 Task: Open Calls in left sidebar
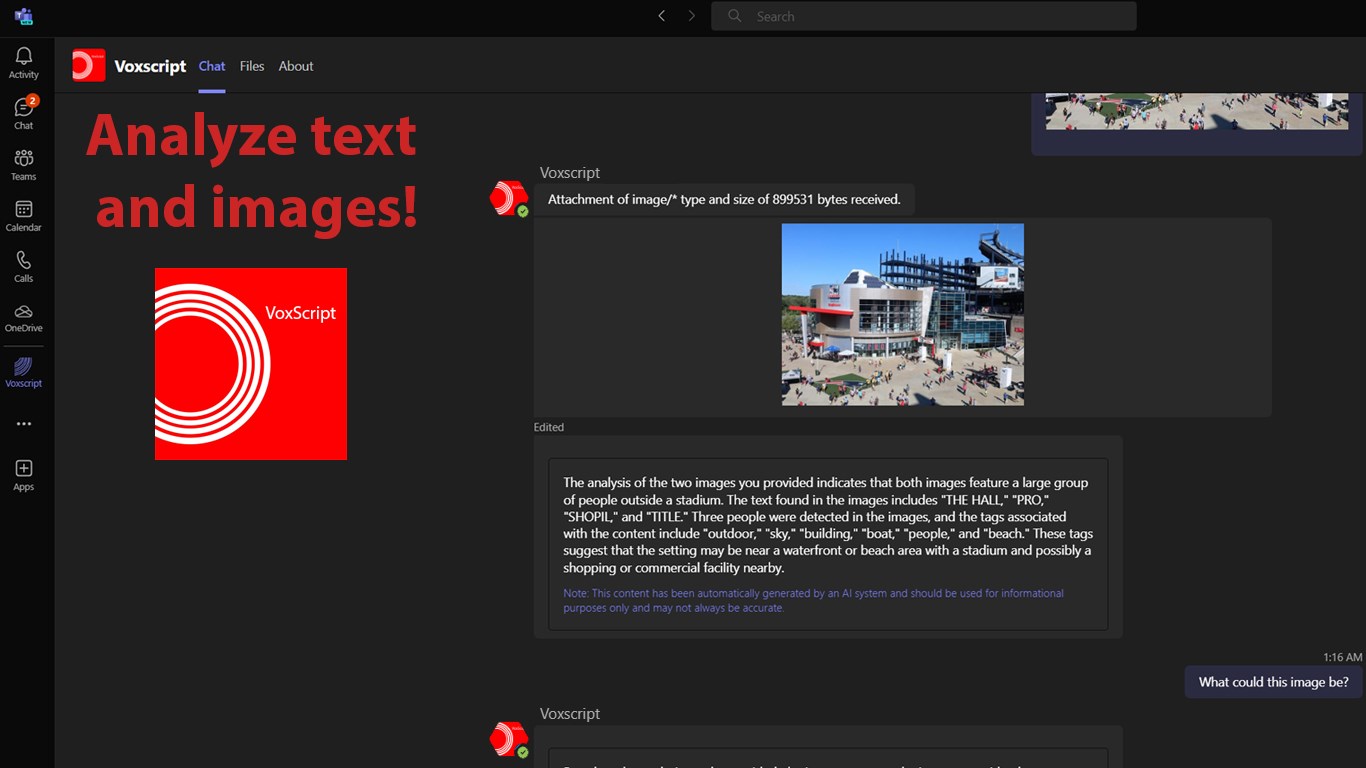[x=23, y=266]
